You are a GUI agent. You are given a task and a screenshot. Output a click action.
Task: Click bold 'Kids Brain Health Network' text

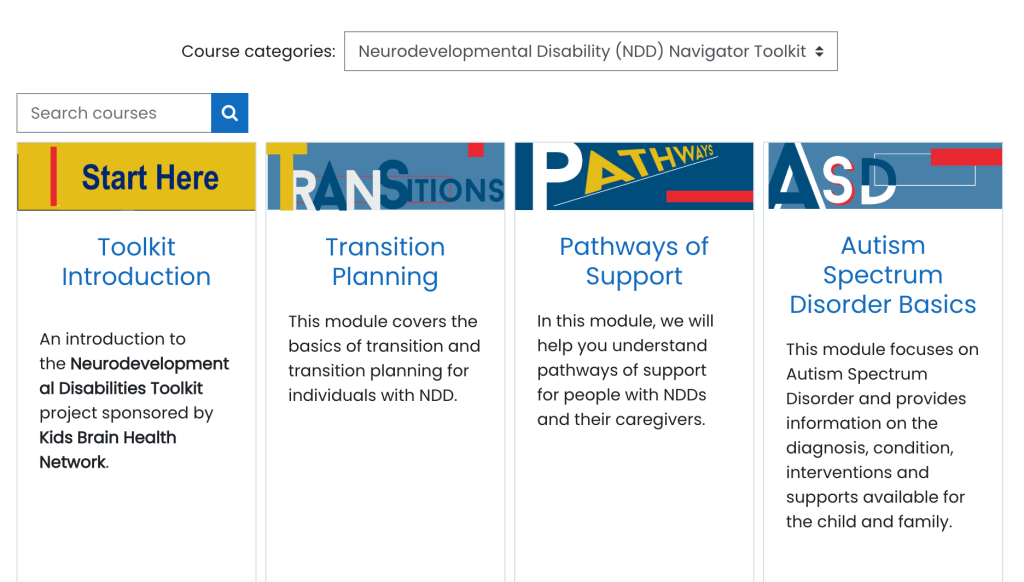point(107,449)
